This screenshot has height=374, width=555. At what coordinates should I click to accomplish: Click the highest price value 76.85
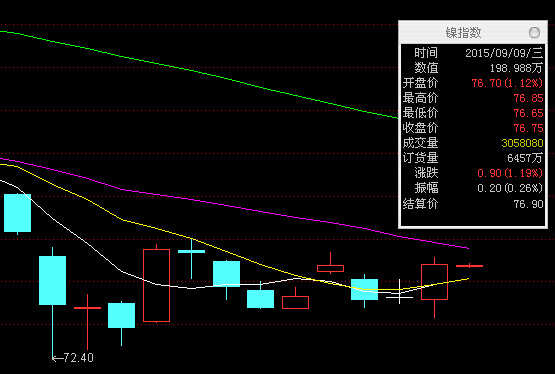click(528, 98)
